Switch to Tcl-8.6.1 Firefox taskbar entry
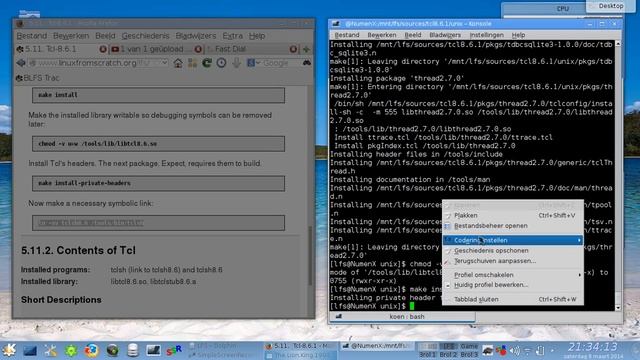Viewport: 640px width, 360px height. coord(300,346)
